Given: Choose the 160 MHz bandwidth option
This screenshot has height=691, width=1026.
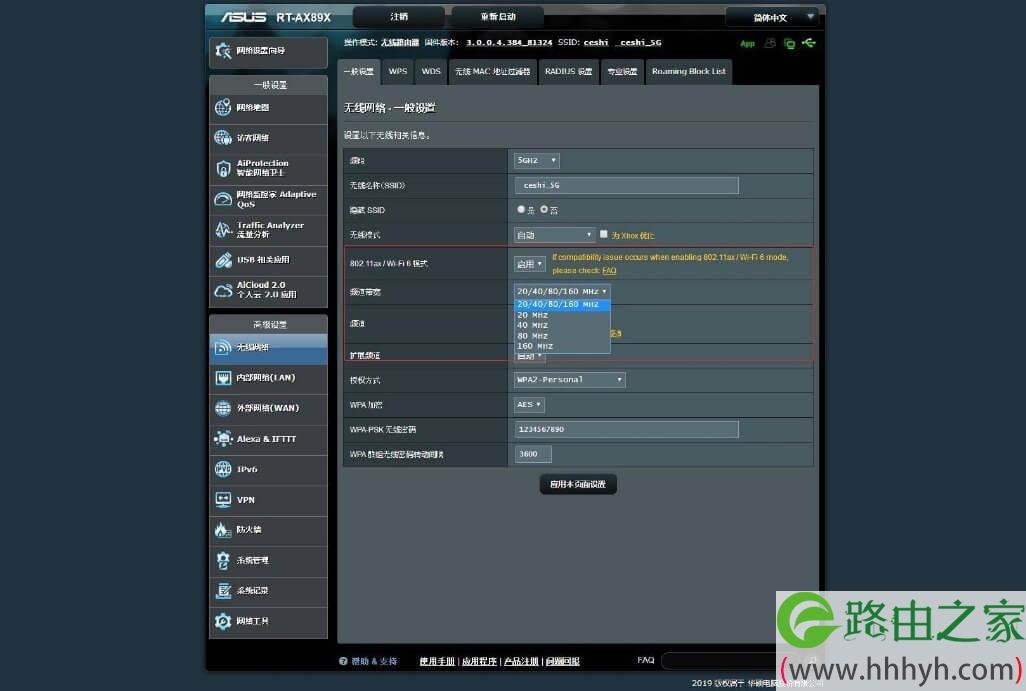Looking at the screenshot, I should (x=562, y=346).
